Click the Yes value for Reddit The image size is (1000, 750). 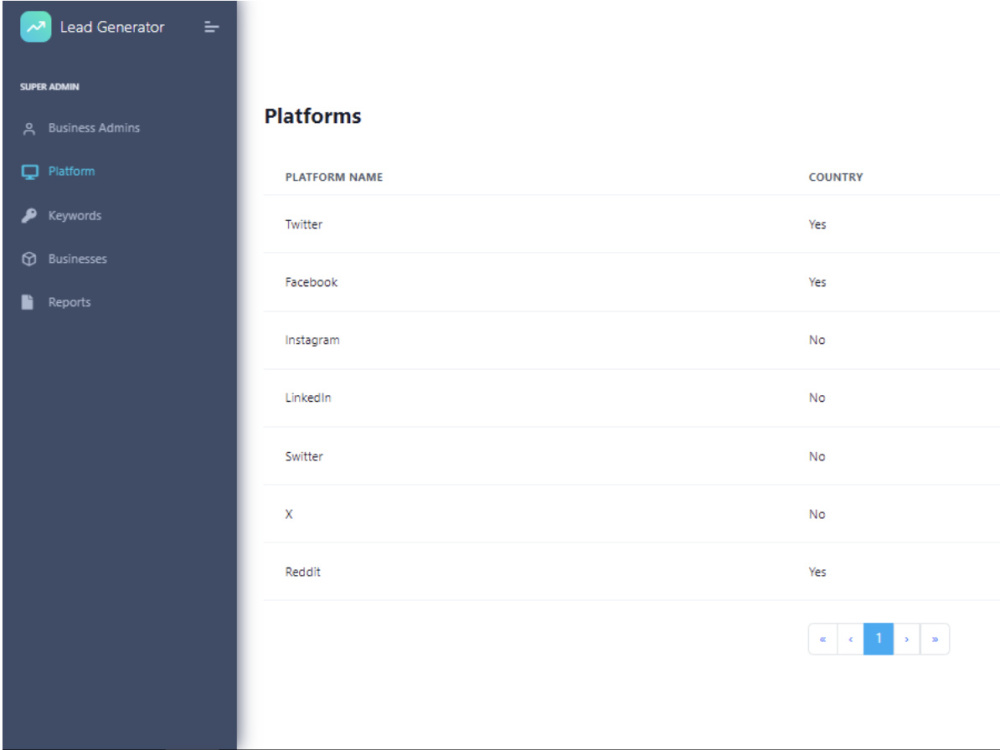(818, 572)
